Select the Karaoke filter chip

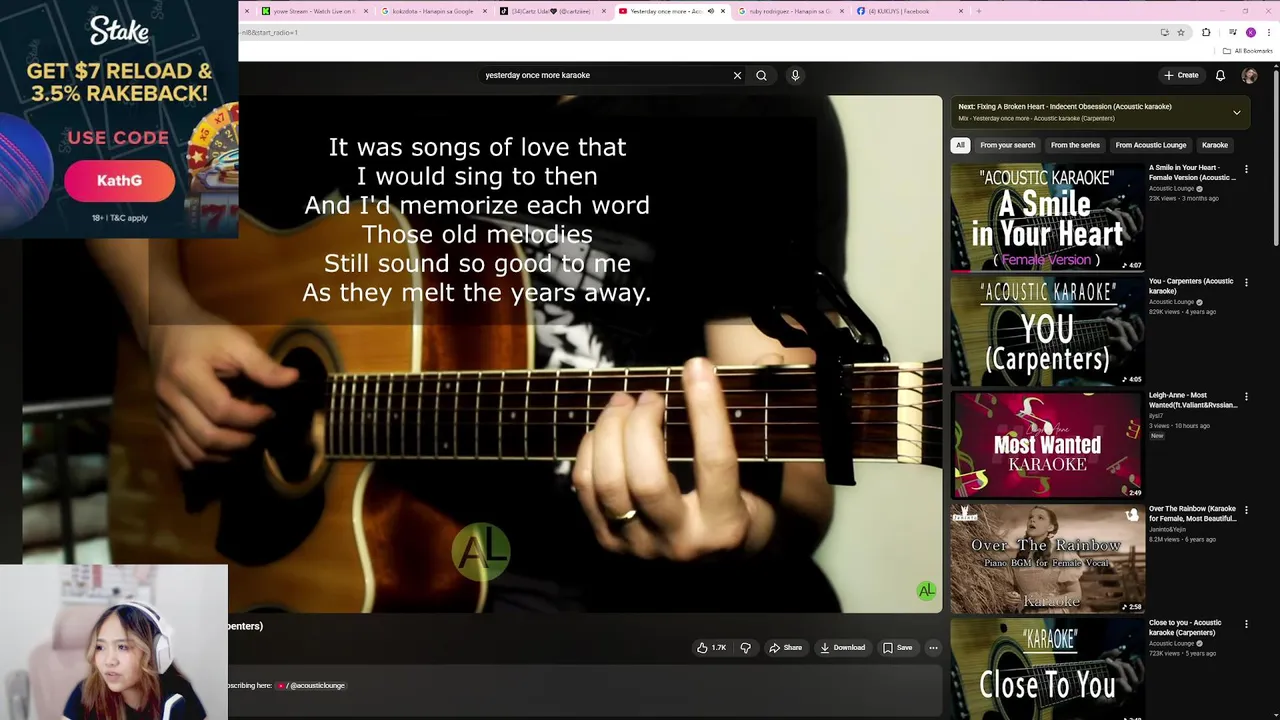(1215, 145)
